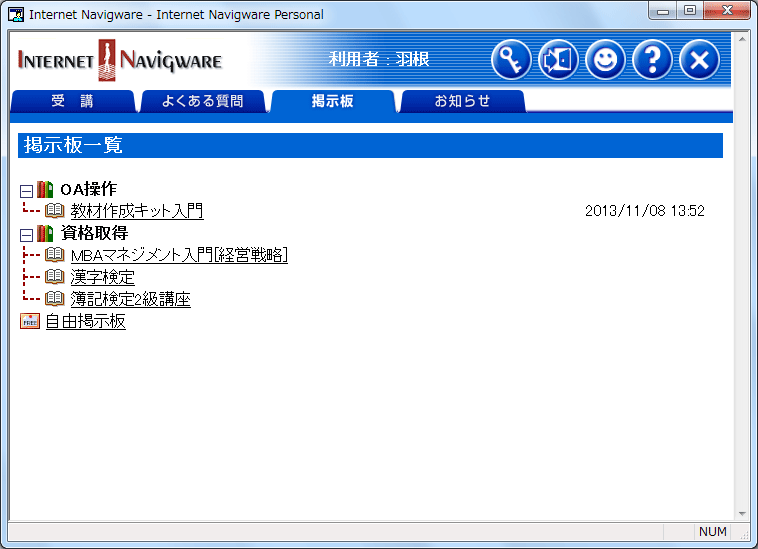Screen dimensions: 758x549
Task: Maximize the Internet Navigware window
Action: tap(690, 11)
